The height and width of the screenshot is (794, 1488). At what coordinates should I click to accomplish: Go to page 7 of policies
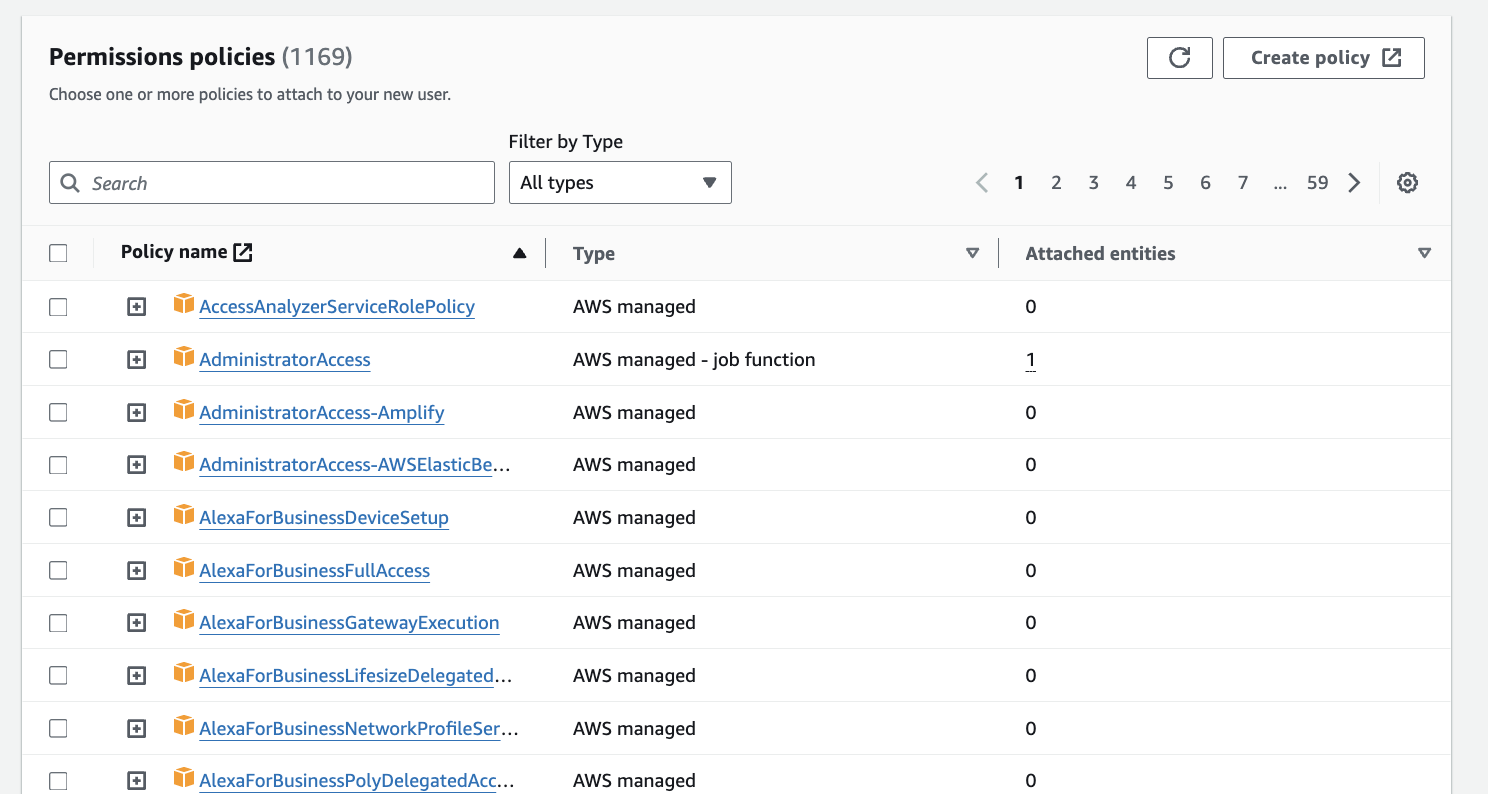[x=1243, y=183]
